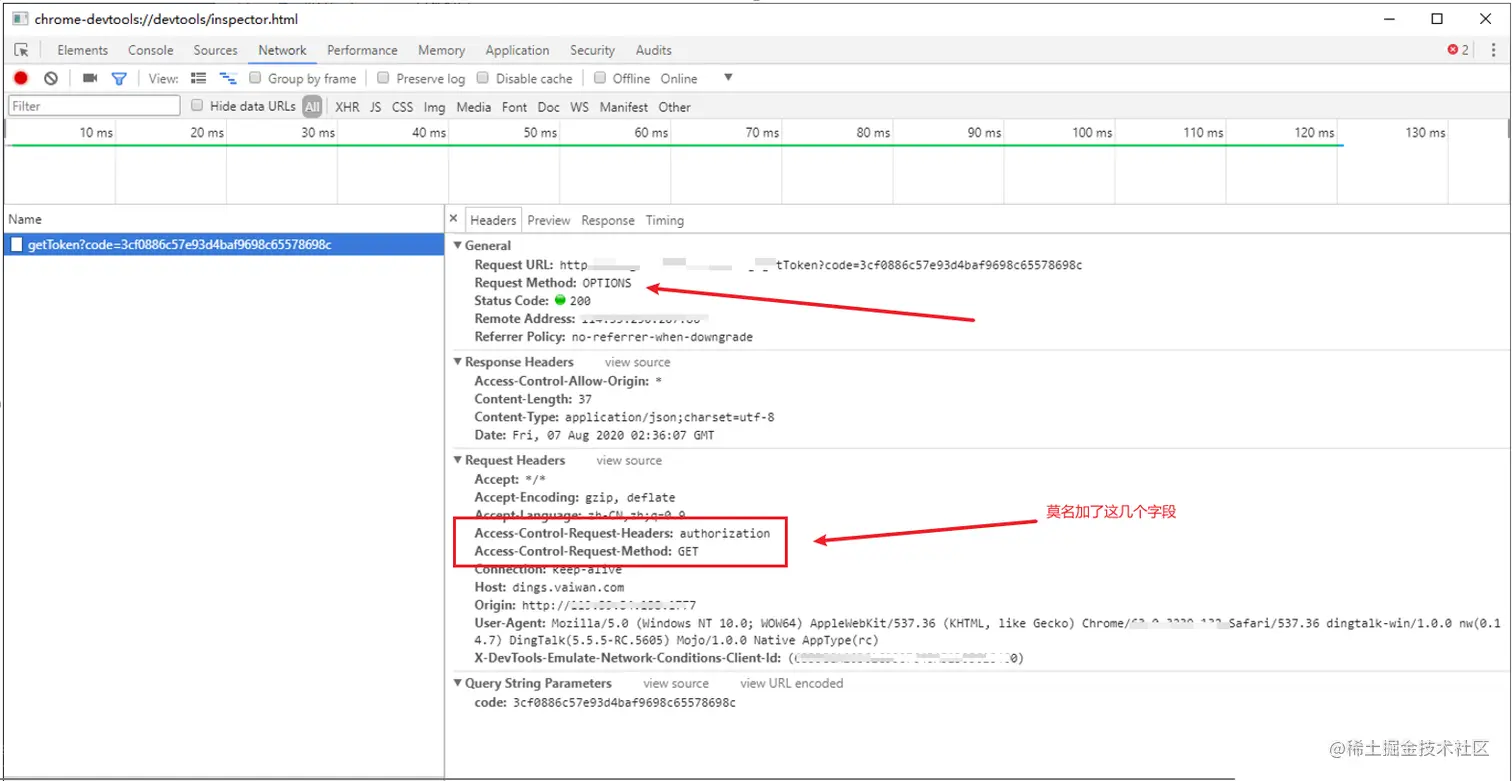This screenshot has width=1512, height=781.
Task: Toggle the blue filter funnel icon
Action: (x=119, y=78)
